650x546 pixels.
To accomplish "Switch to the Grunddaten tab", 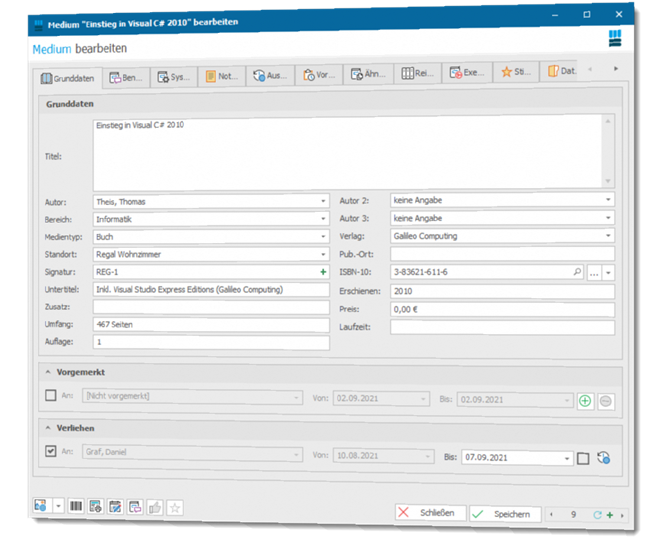I will click(68, 78).
